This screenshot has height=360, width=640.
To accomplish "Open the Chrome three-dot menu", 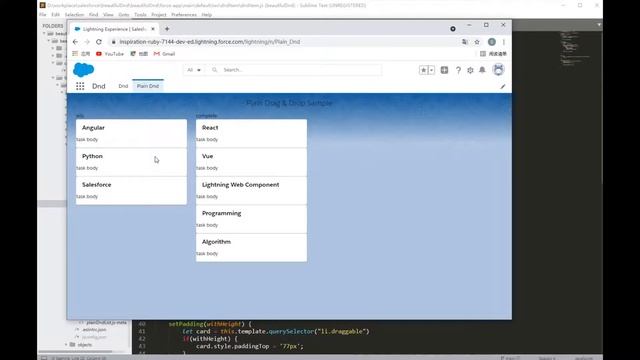I will 504,42.
